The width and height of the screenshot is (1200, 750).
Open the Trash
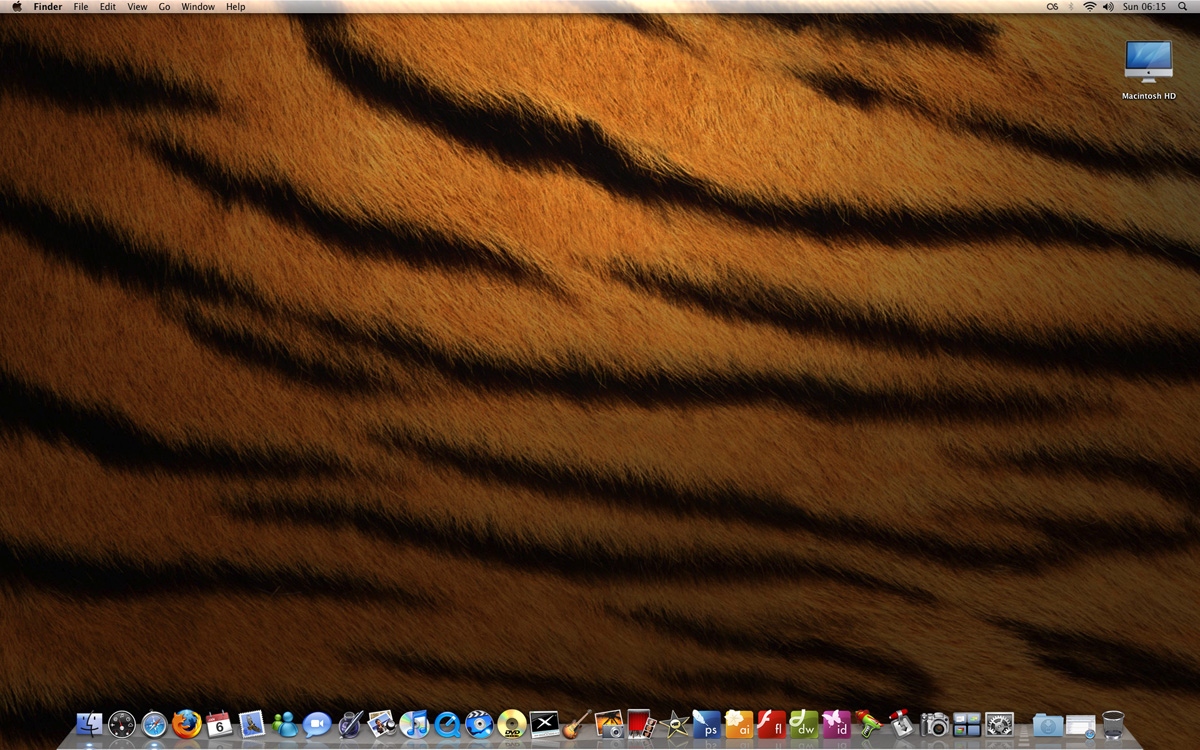(1113, 724)
